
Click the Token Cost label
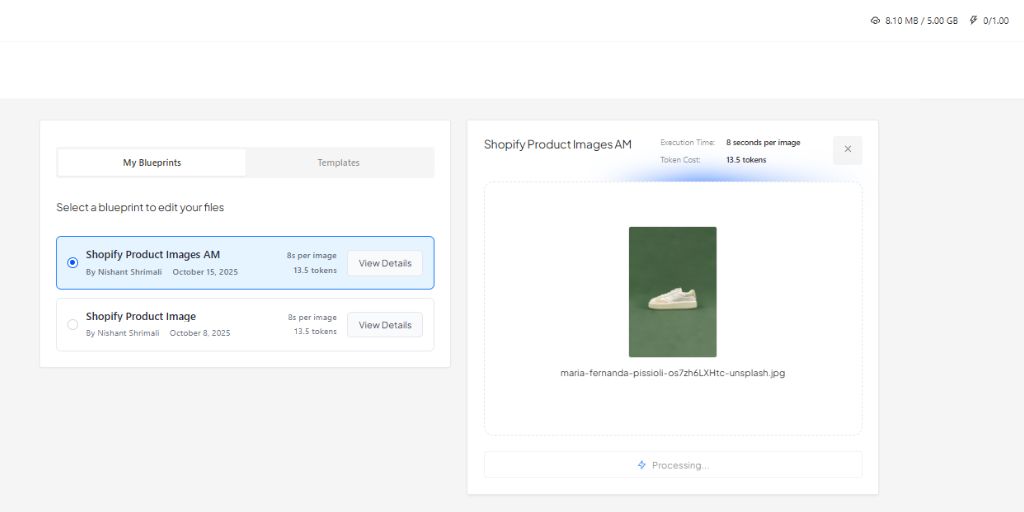tap(680, 159)
